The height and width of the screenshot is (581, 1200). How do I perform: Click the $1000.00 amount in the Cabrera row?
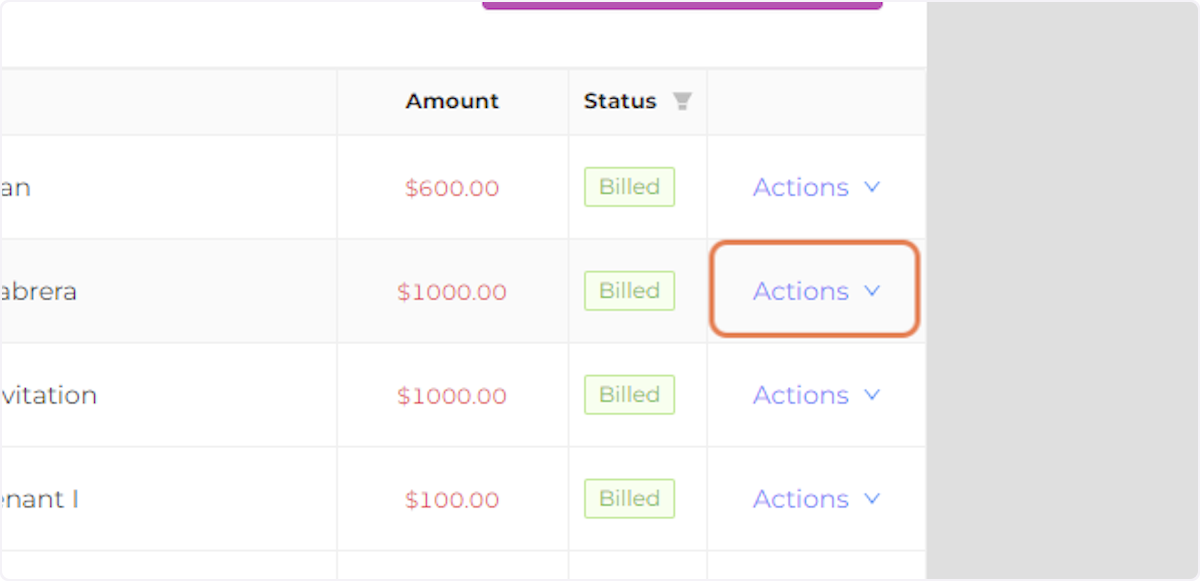452,291
